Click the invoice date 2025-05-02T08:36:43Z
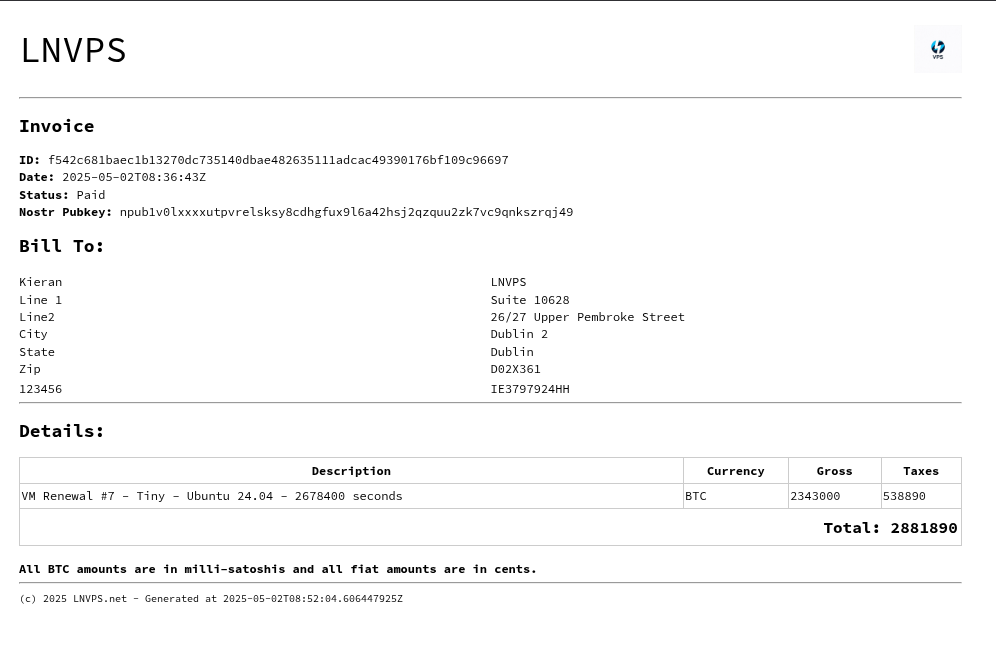The height and width of the screenshot is (655, 996). click(134, 177)
